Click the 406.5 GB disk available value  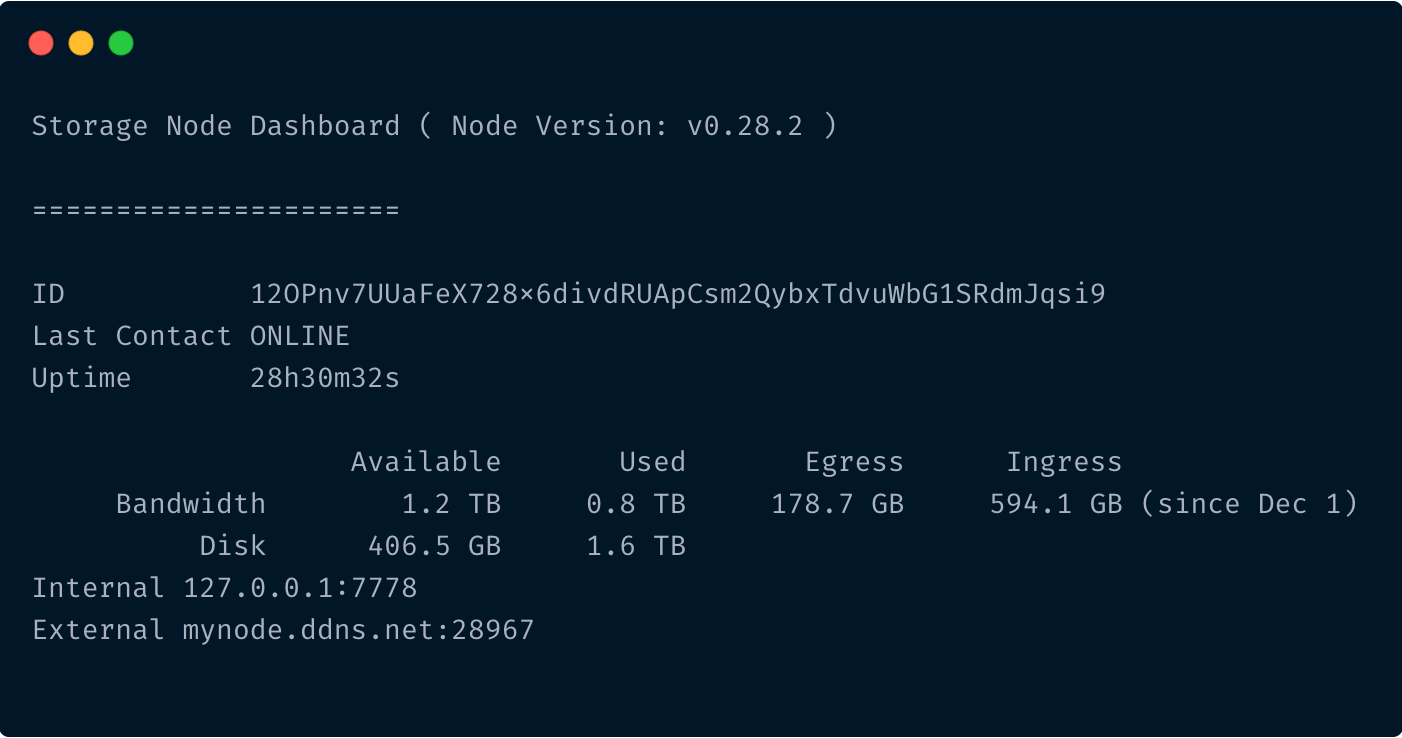point(434,546)
